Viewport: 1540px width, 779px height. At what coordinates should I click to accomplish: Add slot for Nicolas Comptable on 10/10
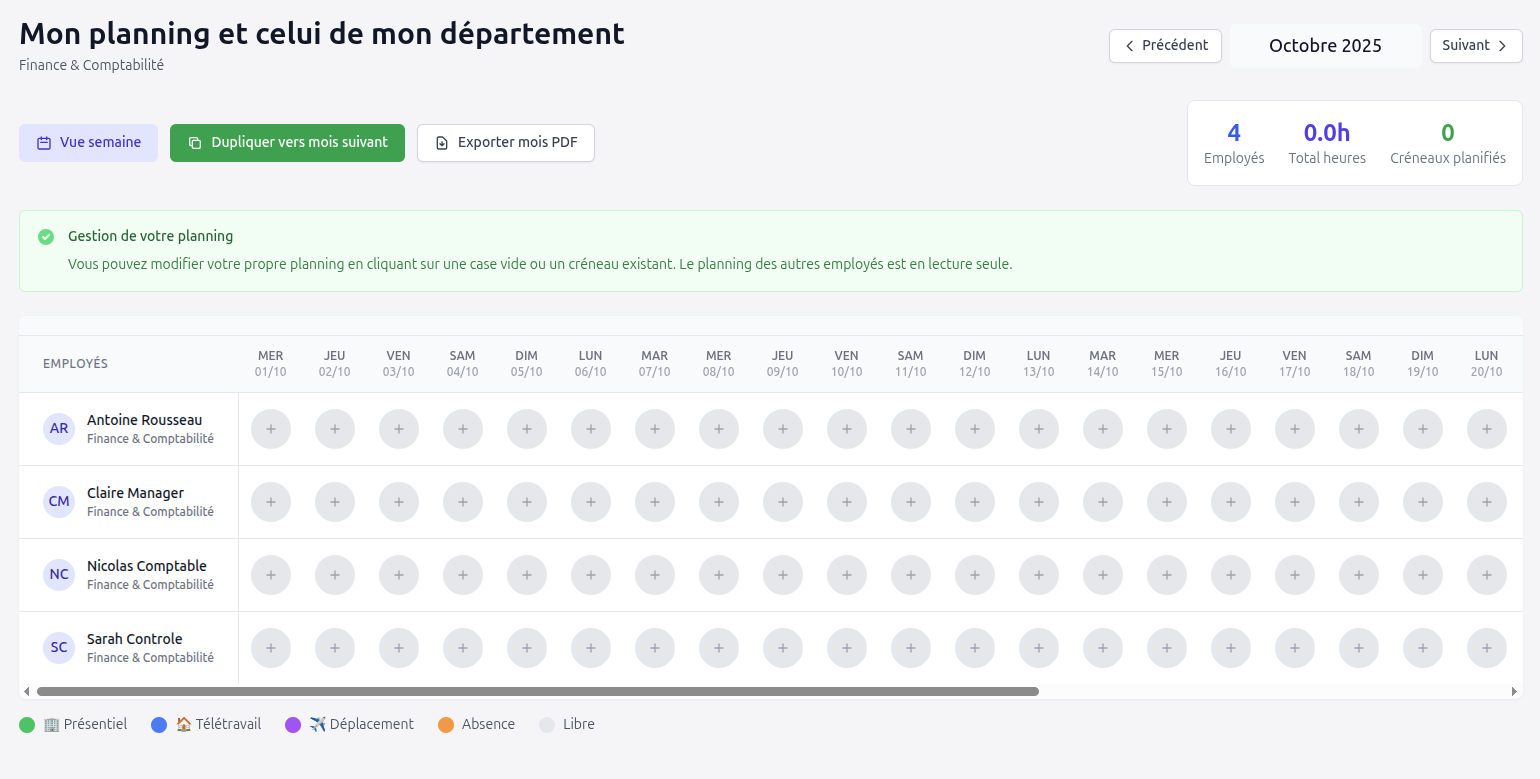point(847,575)
